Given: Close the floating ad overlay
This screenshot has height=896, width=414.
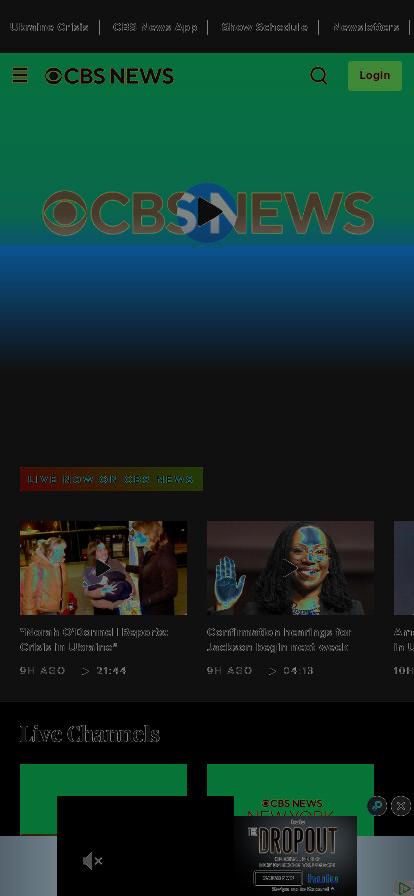Looking at the screenshot, I should point(401,806).
